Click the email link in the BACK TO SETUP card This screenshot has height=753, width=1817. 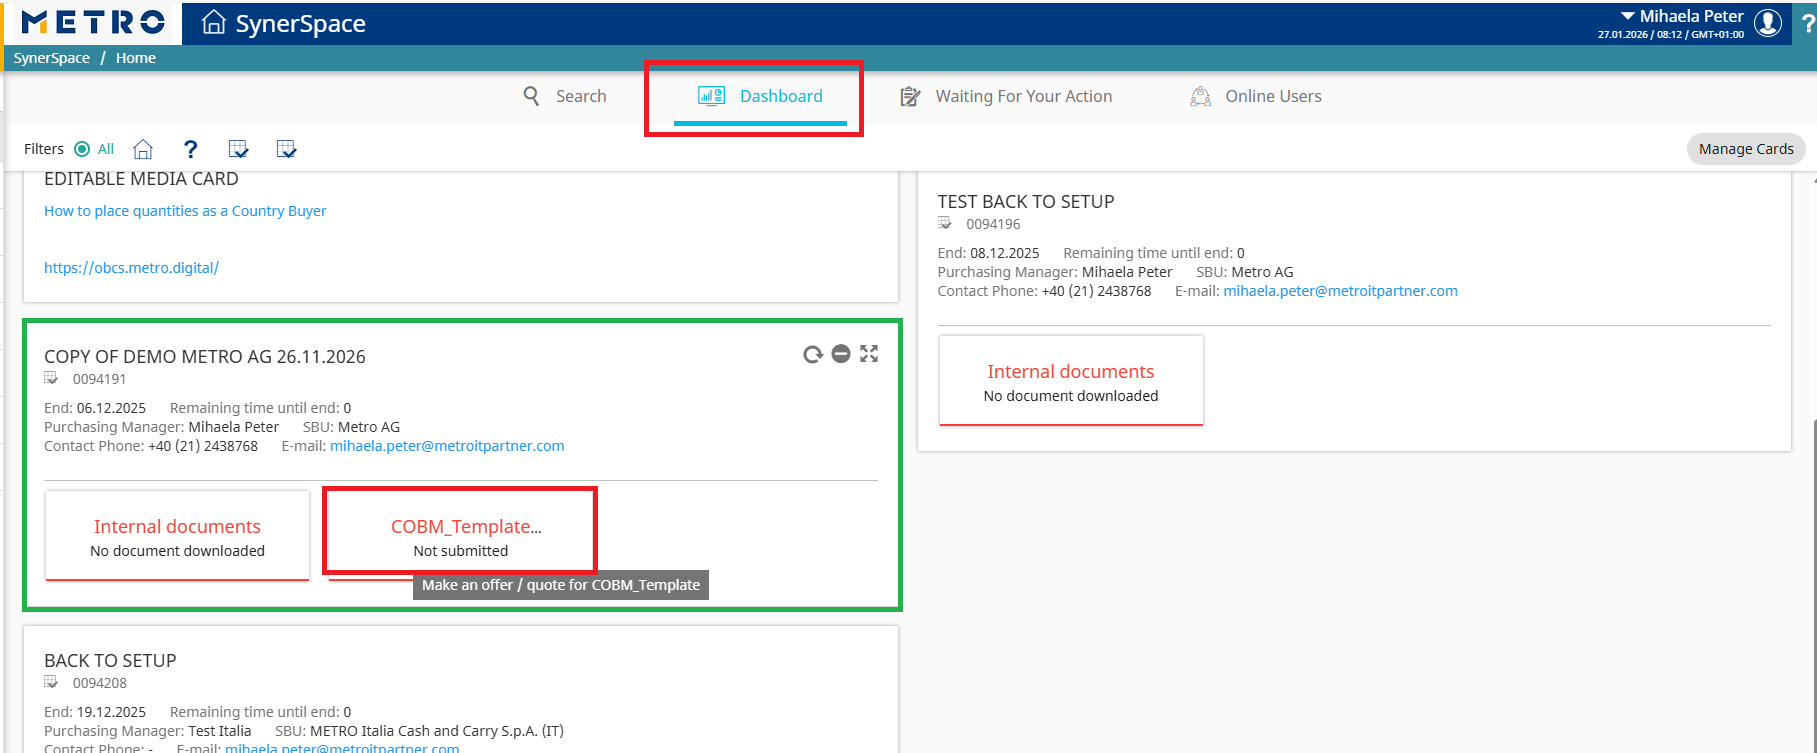click(x=342, y=747)
